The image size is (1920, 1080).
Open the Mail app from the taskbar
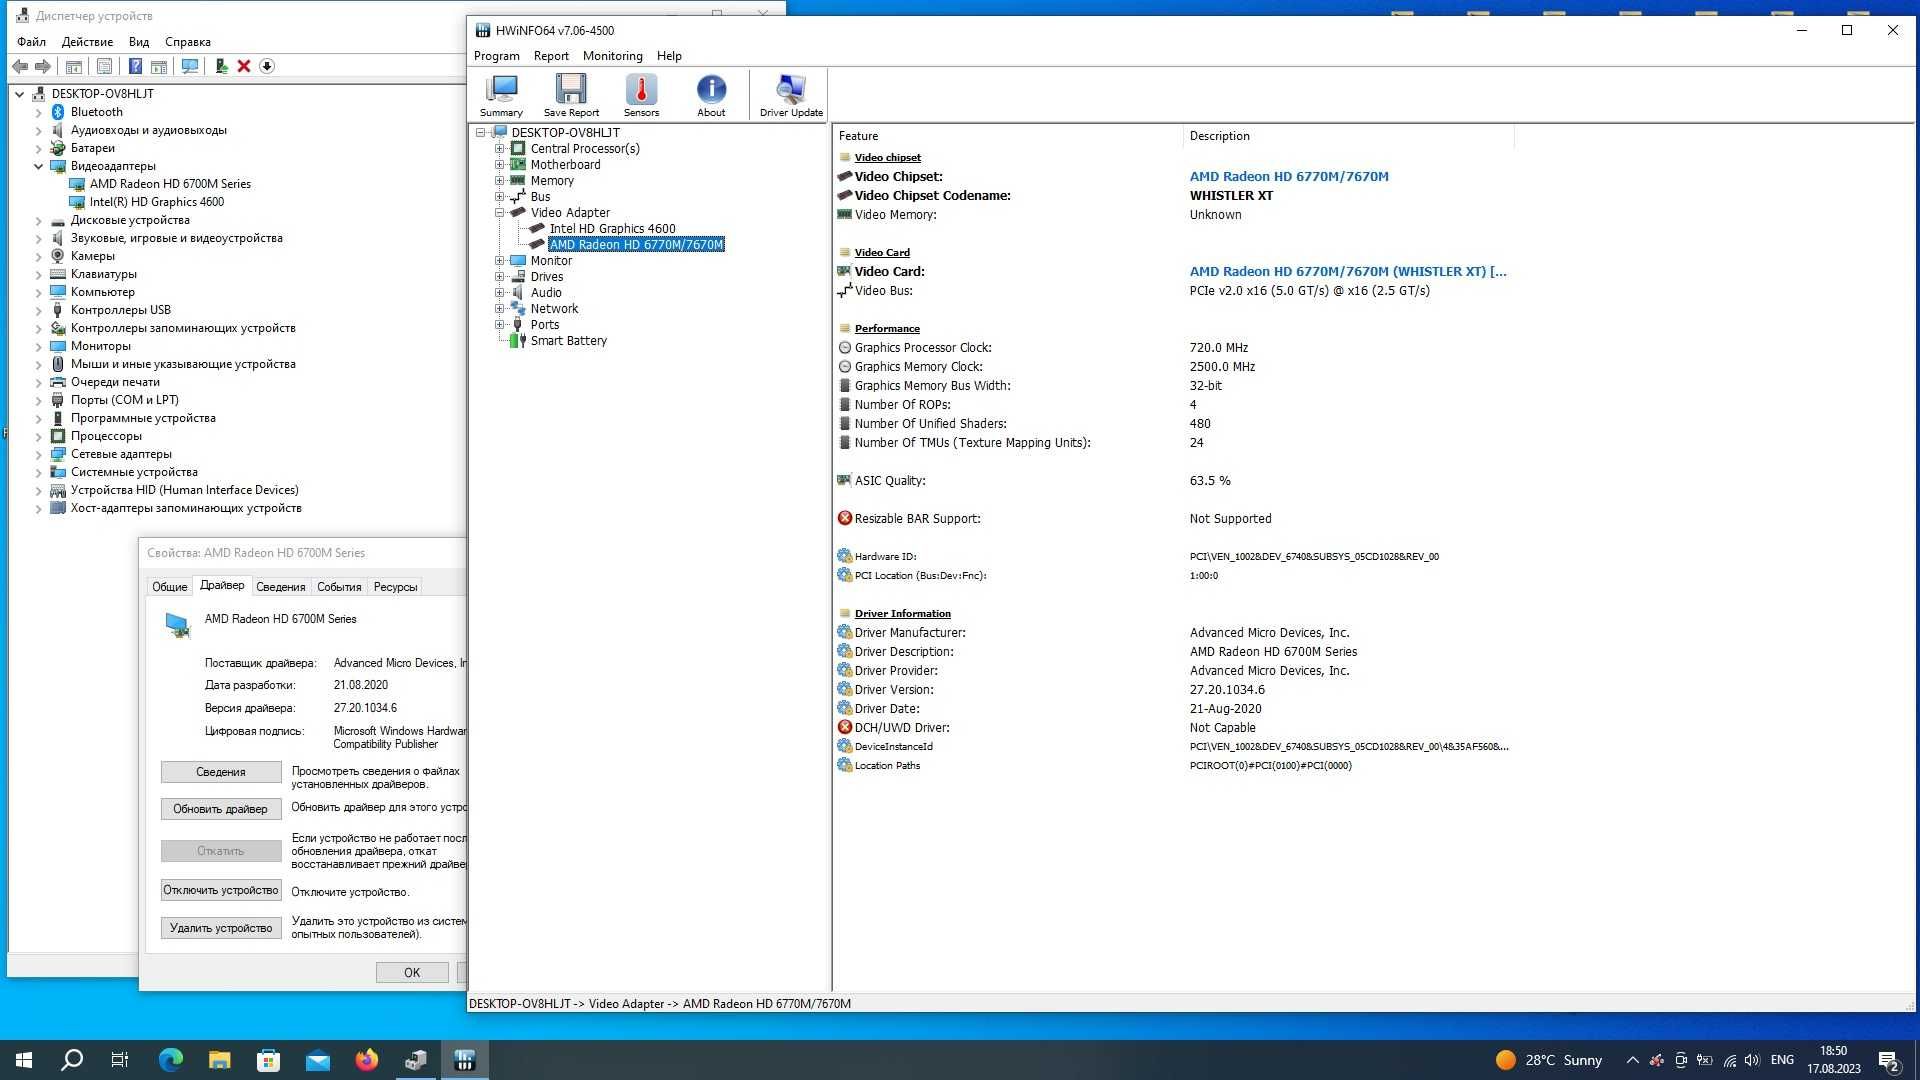[318, 1060]
